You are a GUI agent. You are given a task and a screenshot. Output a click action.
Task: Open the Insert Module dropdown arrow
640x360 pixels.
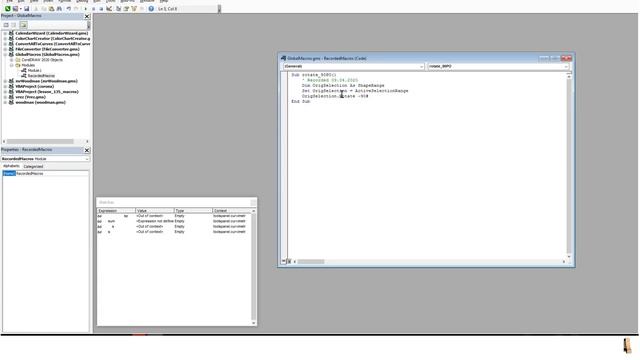click(x=20, y=9)
